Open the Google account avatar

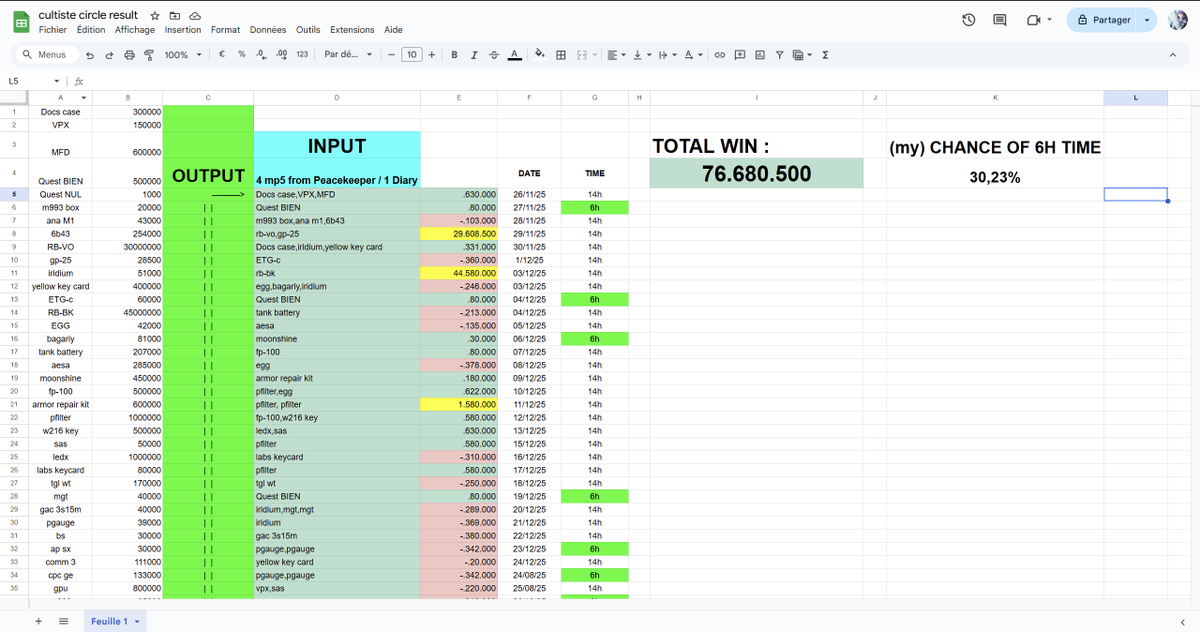pos(1178,20)
